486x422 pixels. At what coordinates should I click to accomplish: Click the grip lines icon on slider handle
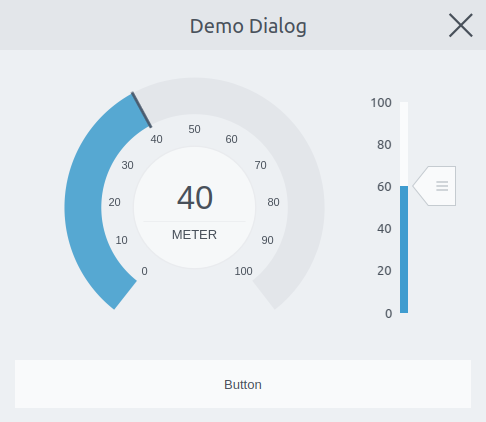coord(442,186)
